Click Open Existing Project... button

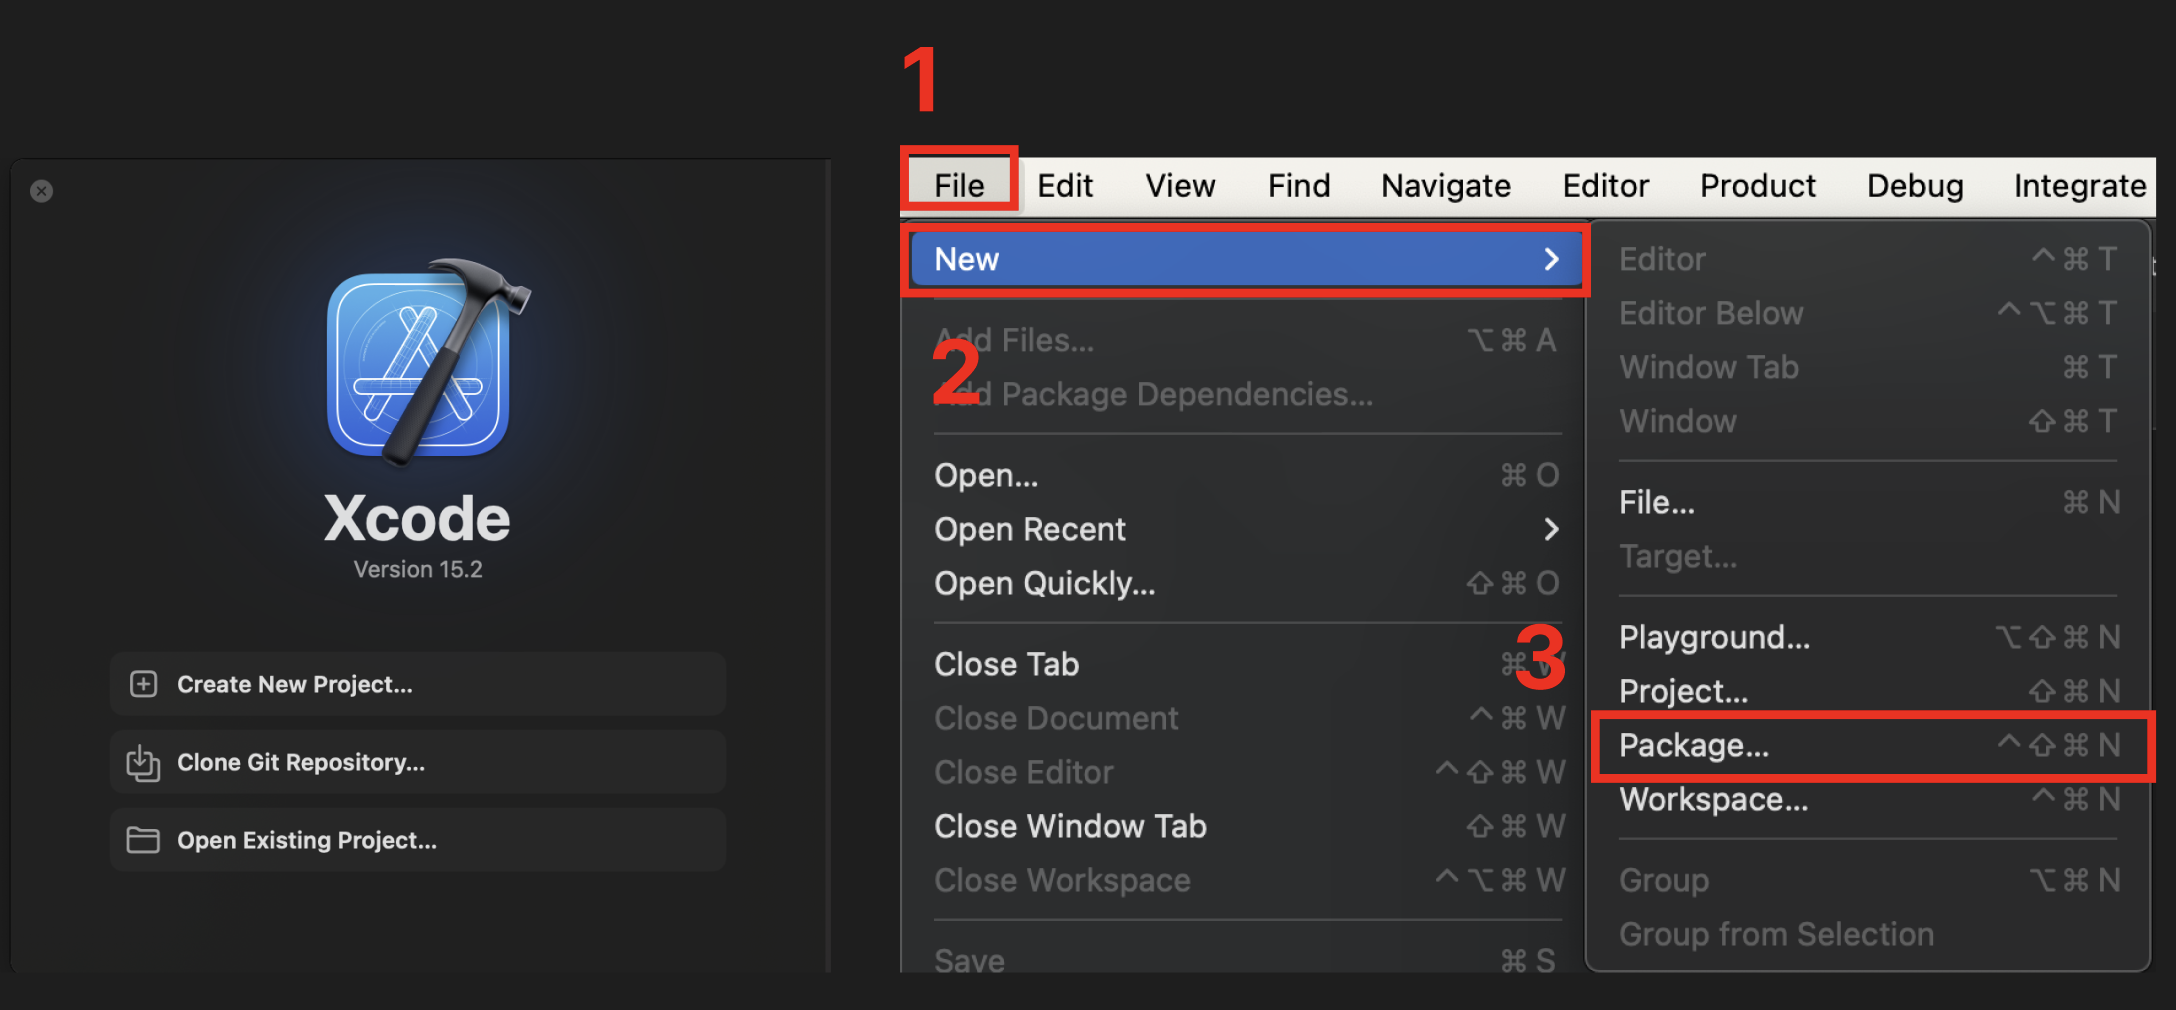click(418, 840)
